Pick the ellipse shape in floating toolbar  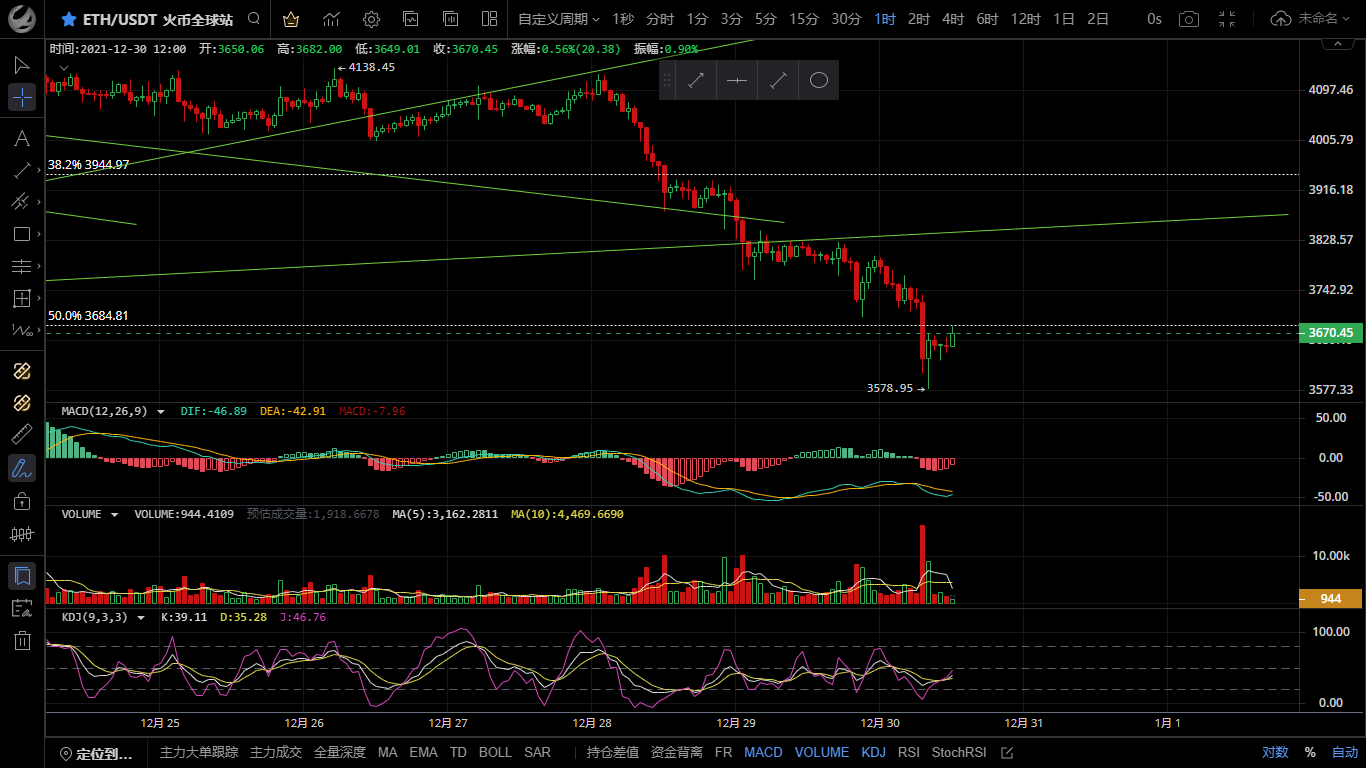[818, 80]
